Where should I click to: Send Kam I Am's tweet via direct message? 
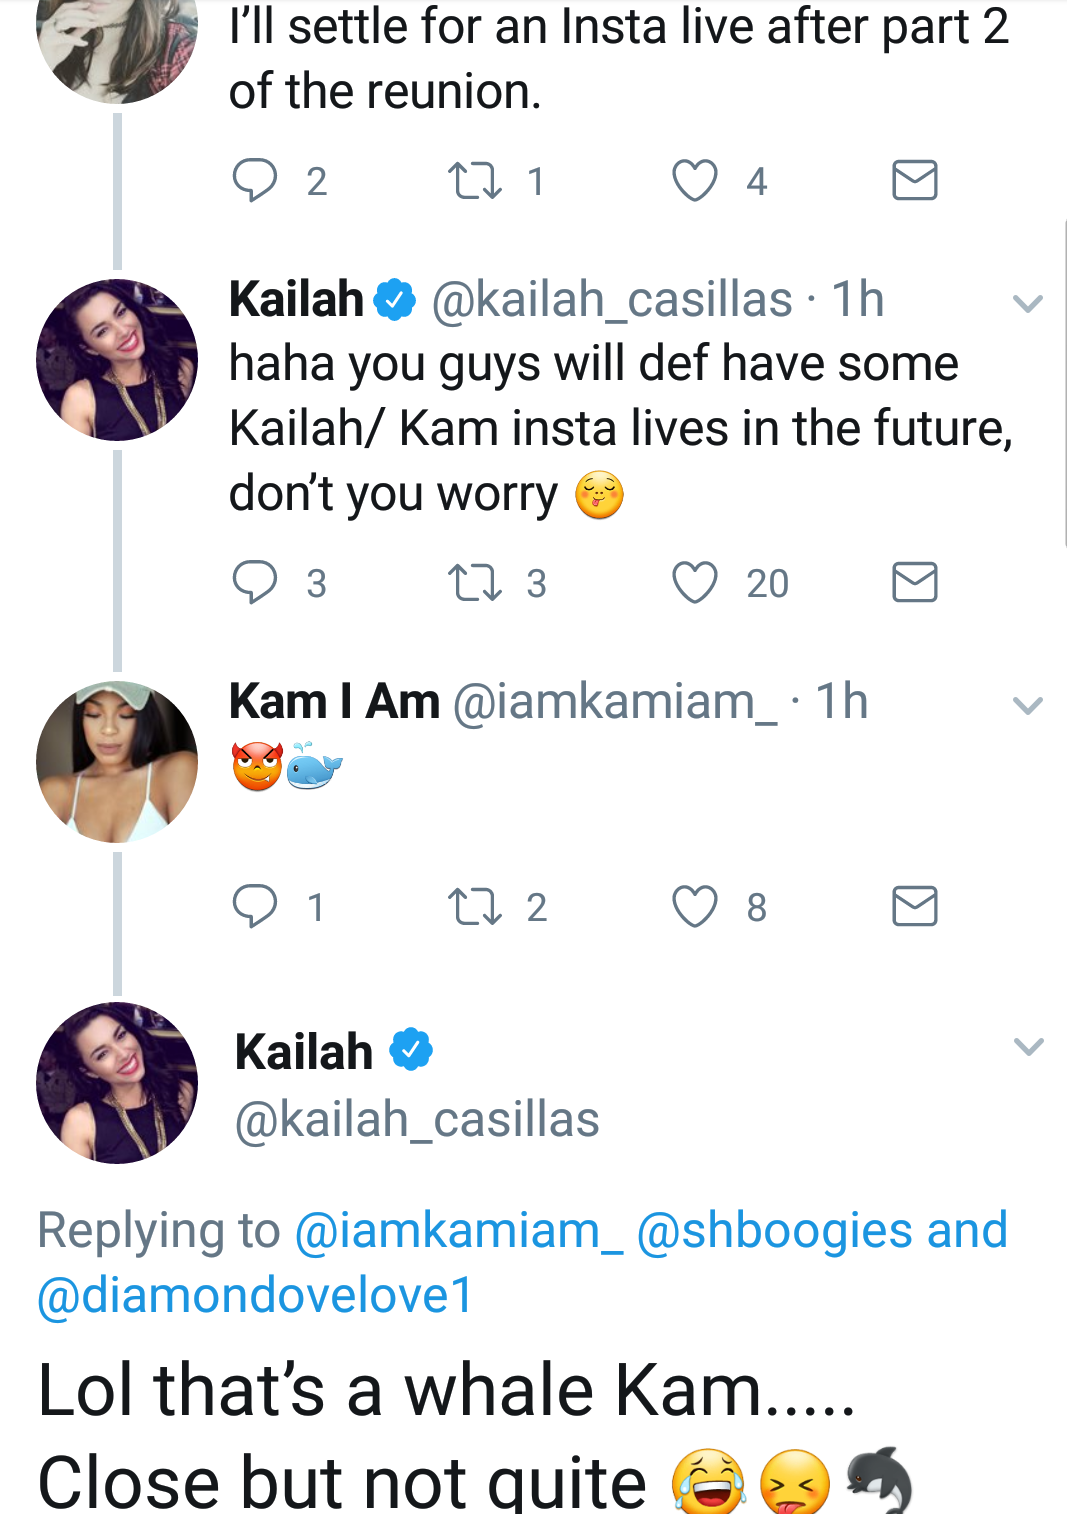pos(915,906)
